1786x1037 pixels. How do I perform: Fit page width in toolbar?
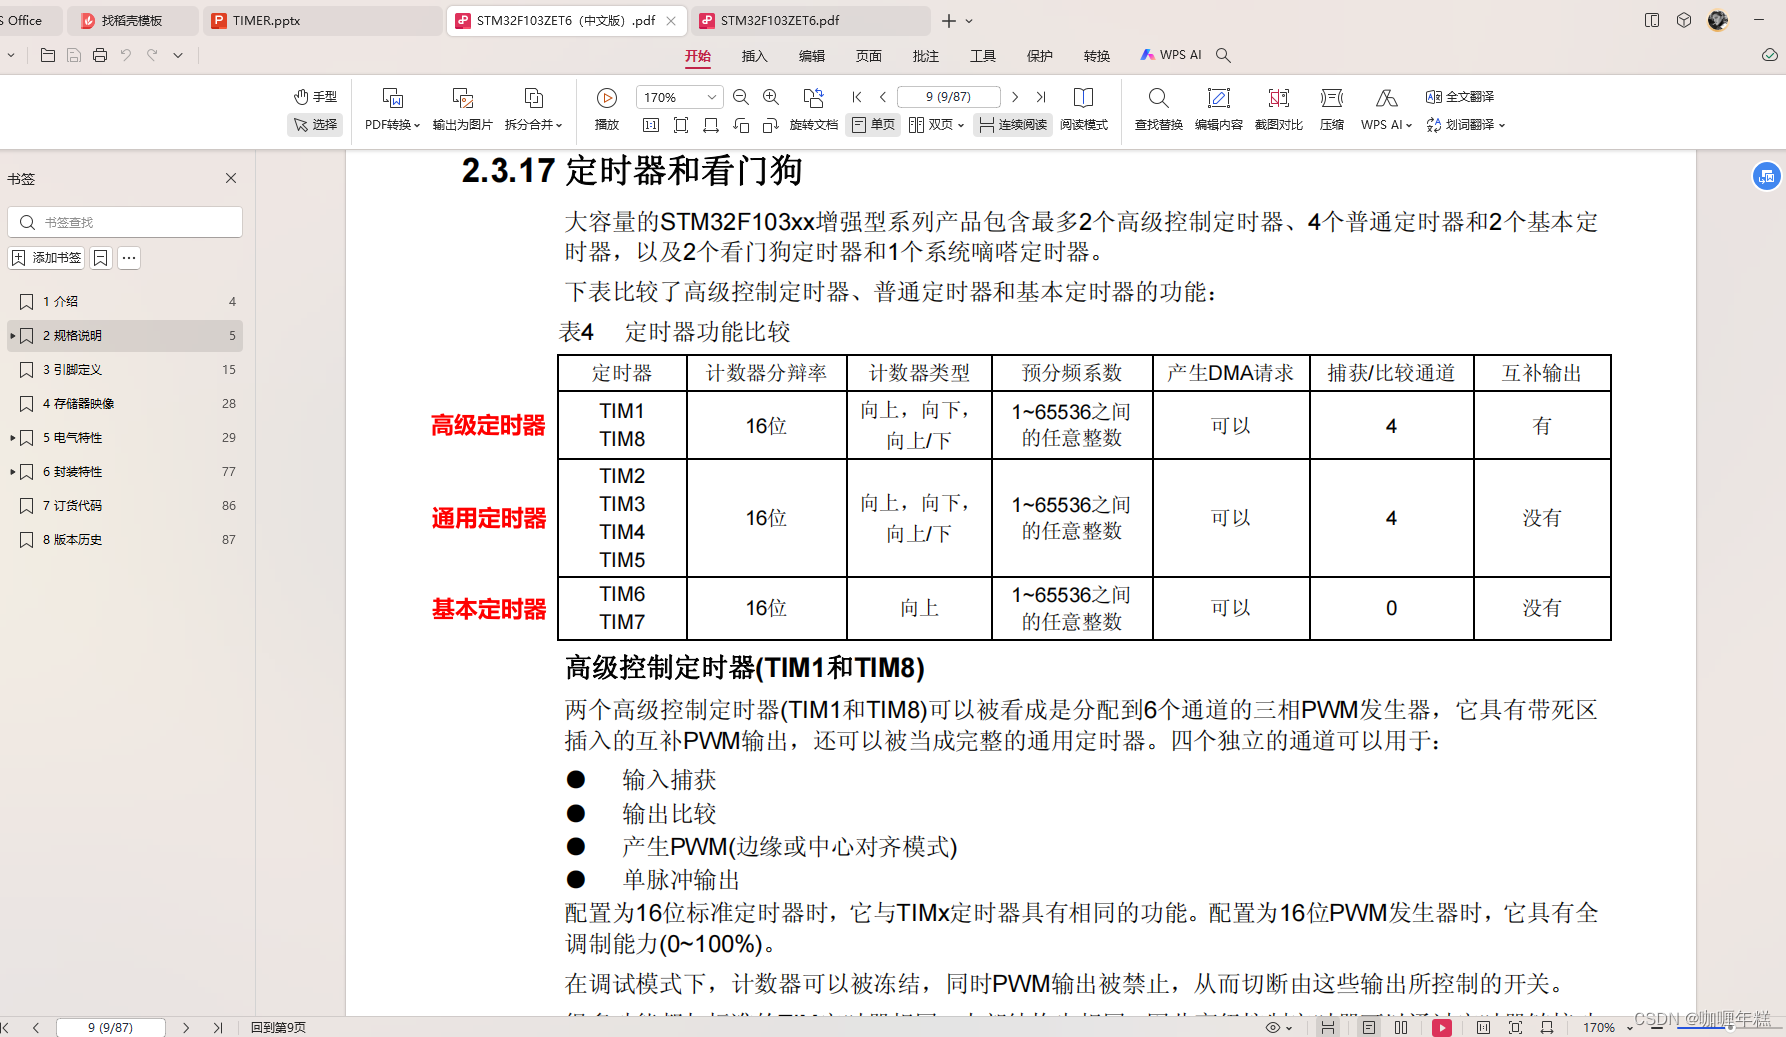pos(711,125)
